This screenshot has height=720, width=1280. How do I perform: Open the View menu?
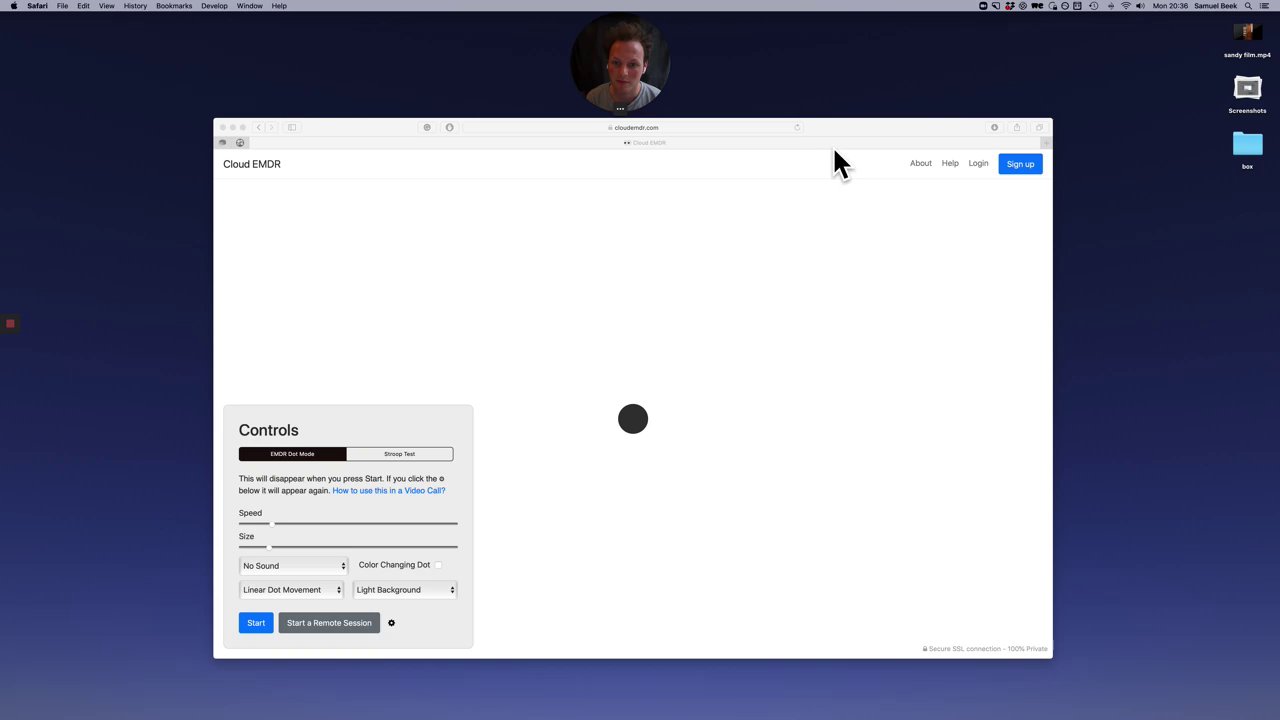tap(106, 6)
